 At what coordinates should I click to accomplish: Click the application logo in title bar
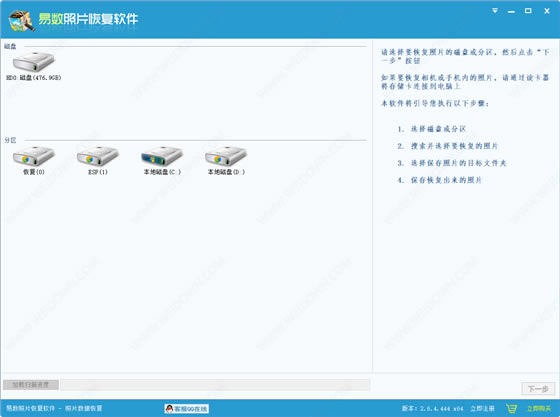pyautogui.click(x=22, y=20)
